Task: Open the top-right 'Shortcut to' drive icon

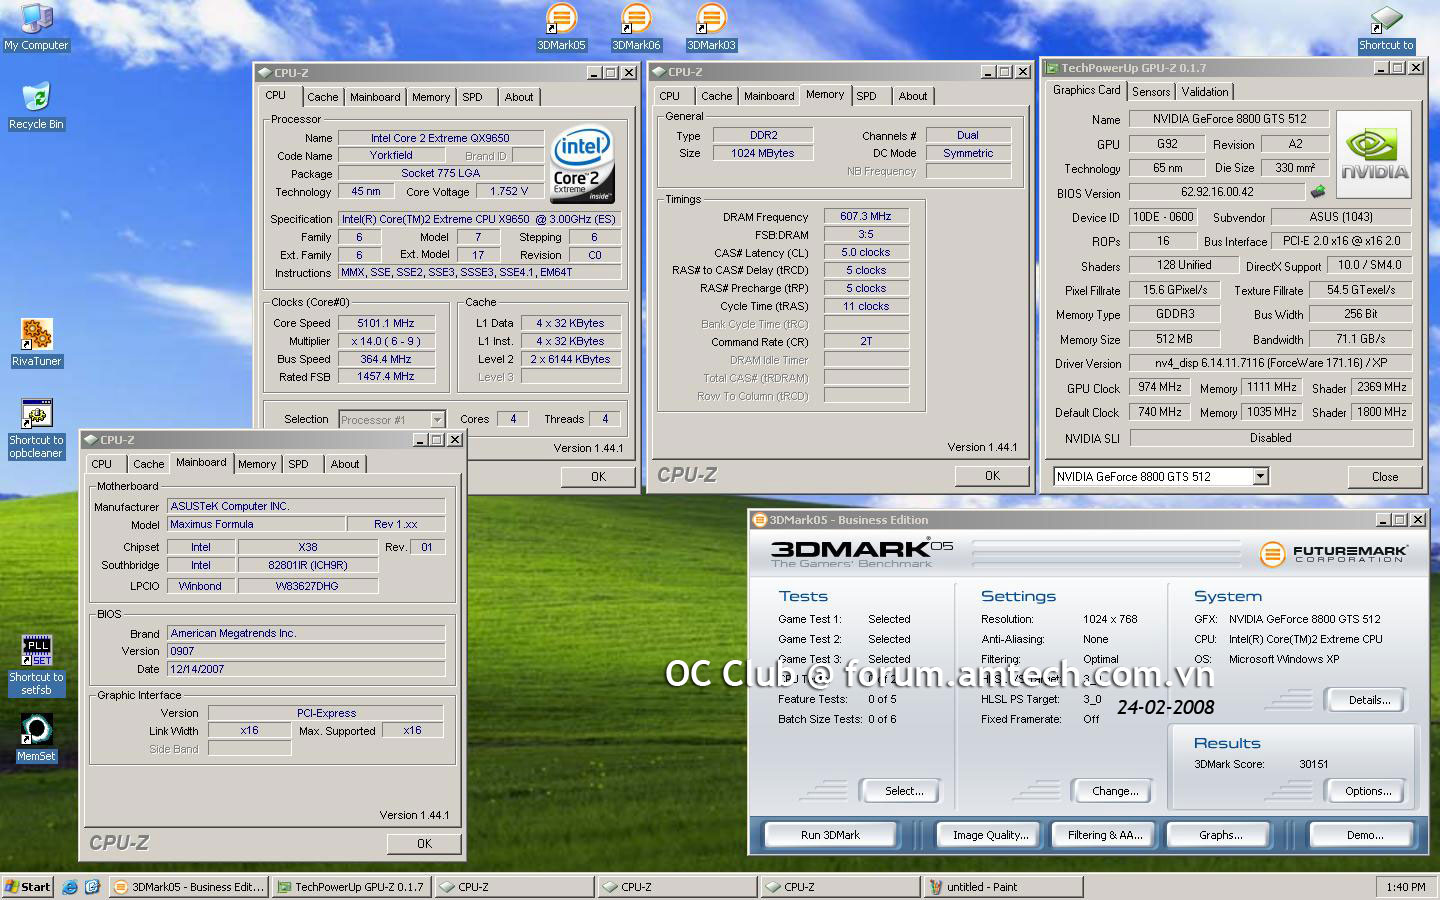Action: point(1386,27)
